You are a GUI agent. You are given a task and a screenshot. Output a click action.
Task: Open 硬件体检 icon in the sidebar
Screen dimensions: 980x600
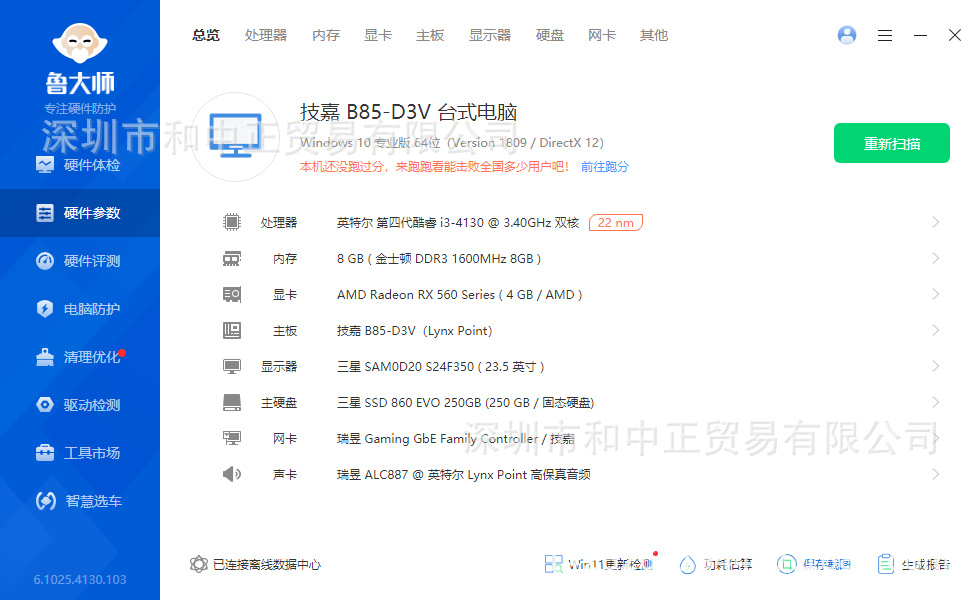pos(45,165)
